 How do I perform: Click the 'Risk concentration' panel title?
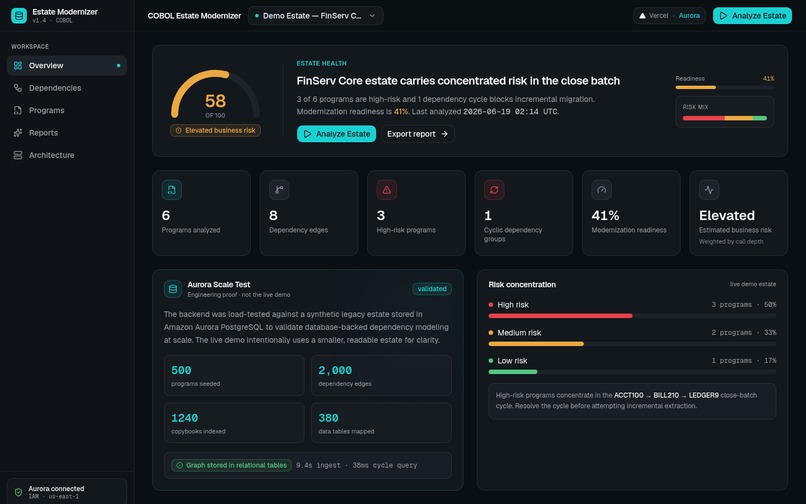[522, 284]
